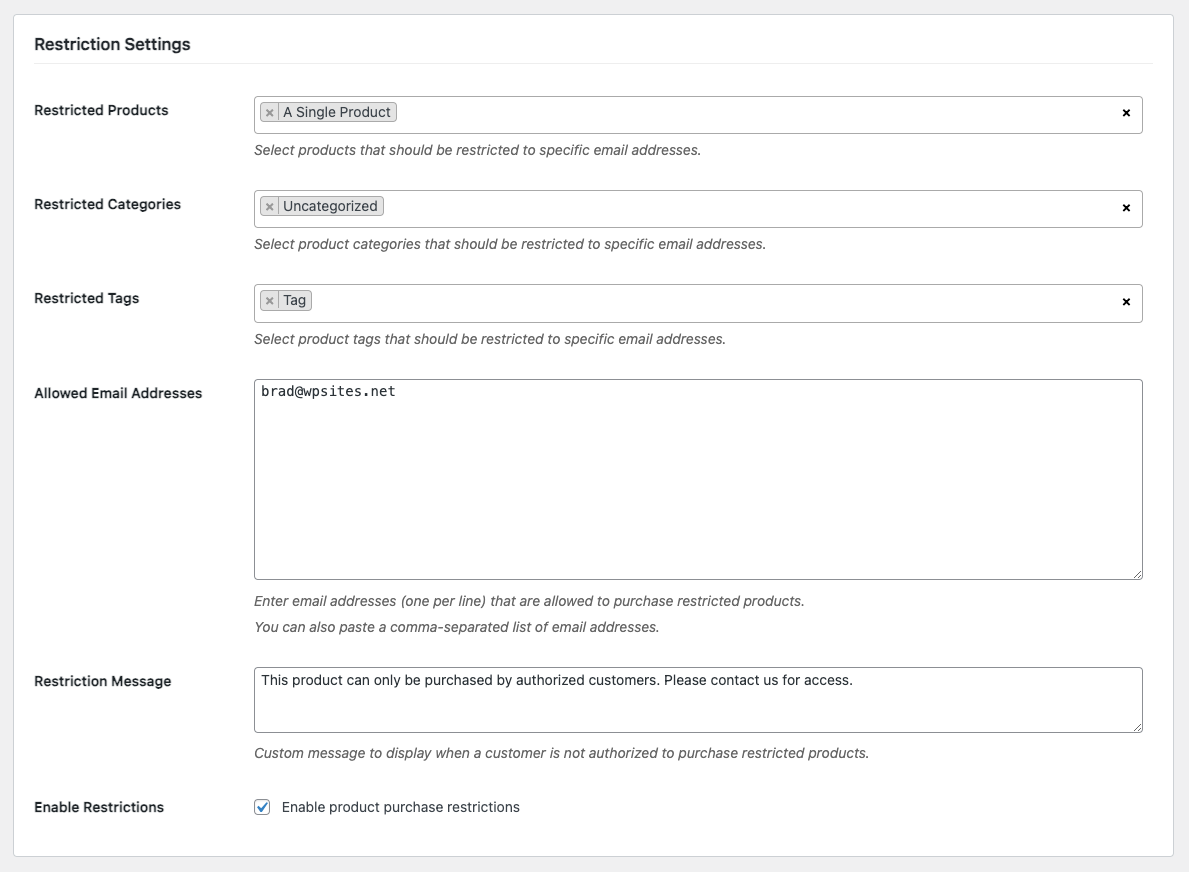Click the "Allowed Email Addresses" field label
The height and width of the screenshot is (872, 1189).
click(118, 393)
